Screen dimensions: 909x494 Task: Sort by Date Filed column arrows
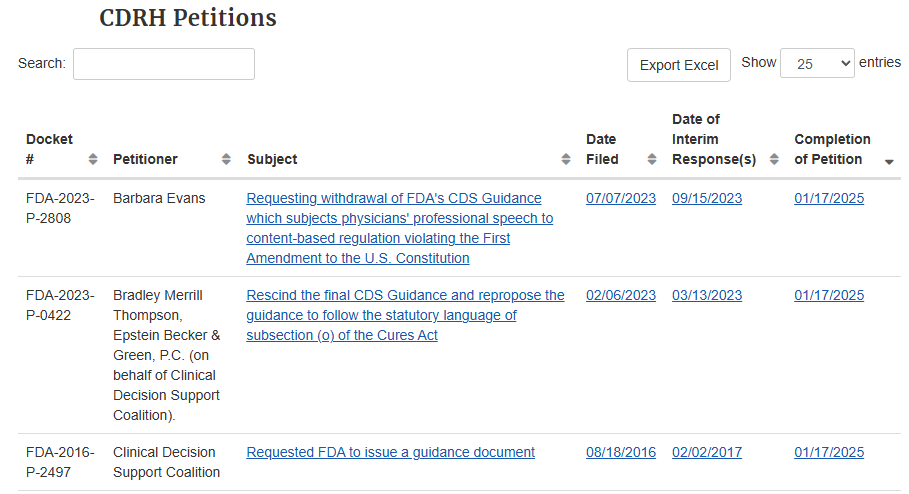[x=652, y=159]
